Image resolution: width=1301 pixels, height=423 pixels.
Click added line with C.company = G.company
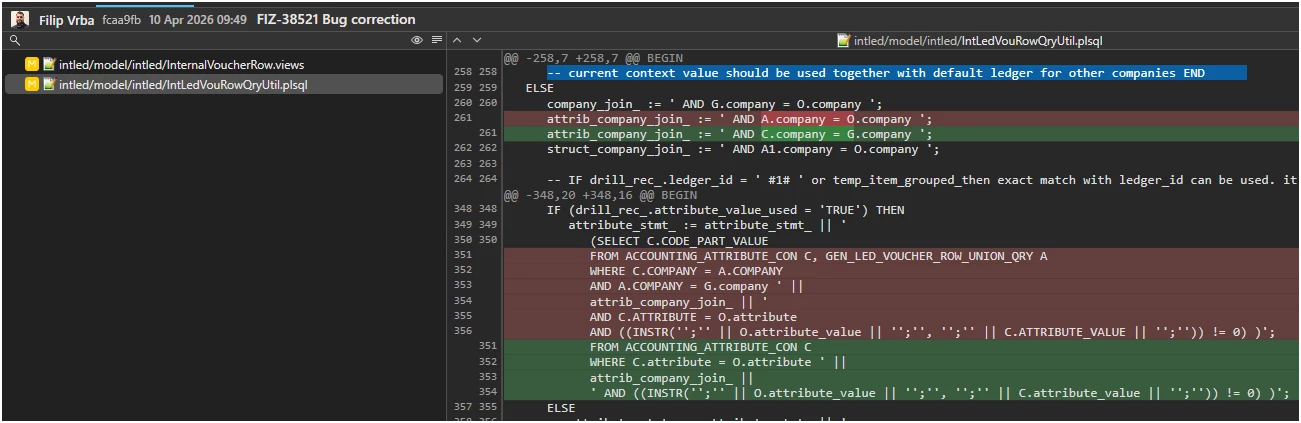(x=739, y=134)
